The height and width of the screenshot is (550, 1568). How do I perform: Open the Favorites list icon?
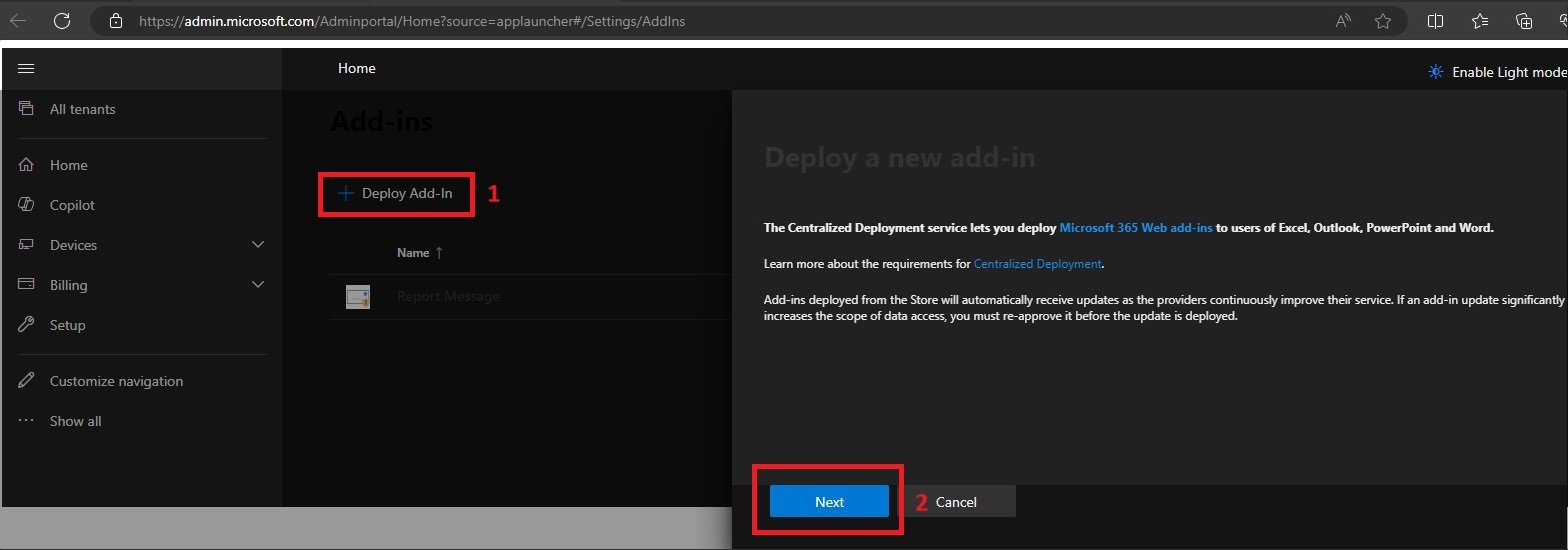[x=1480, y=20]
